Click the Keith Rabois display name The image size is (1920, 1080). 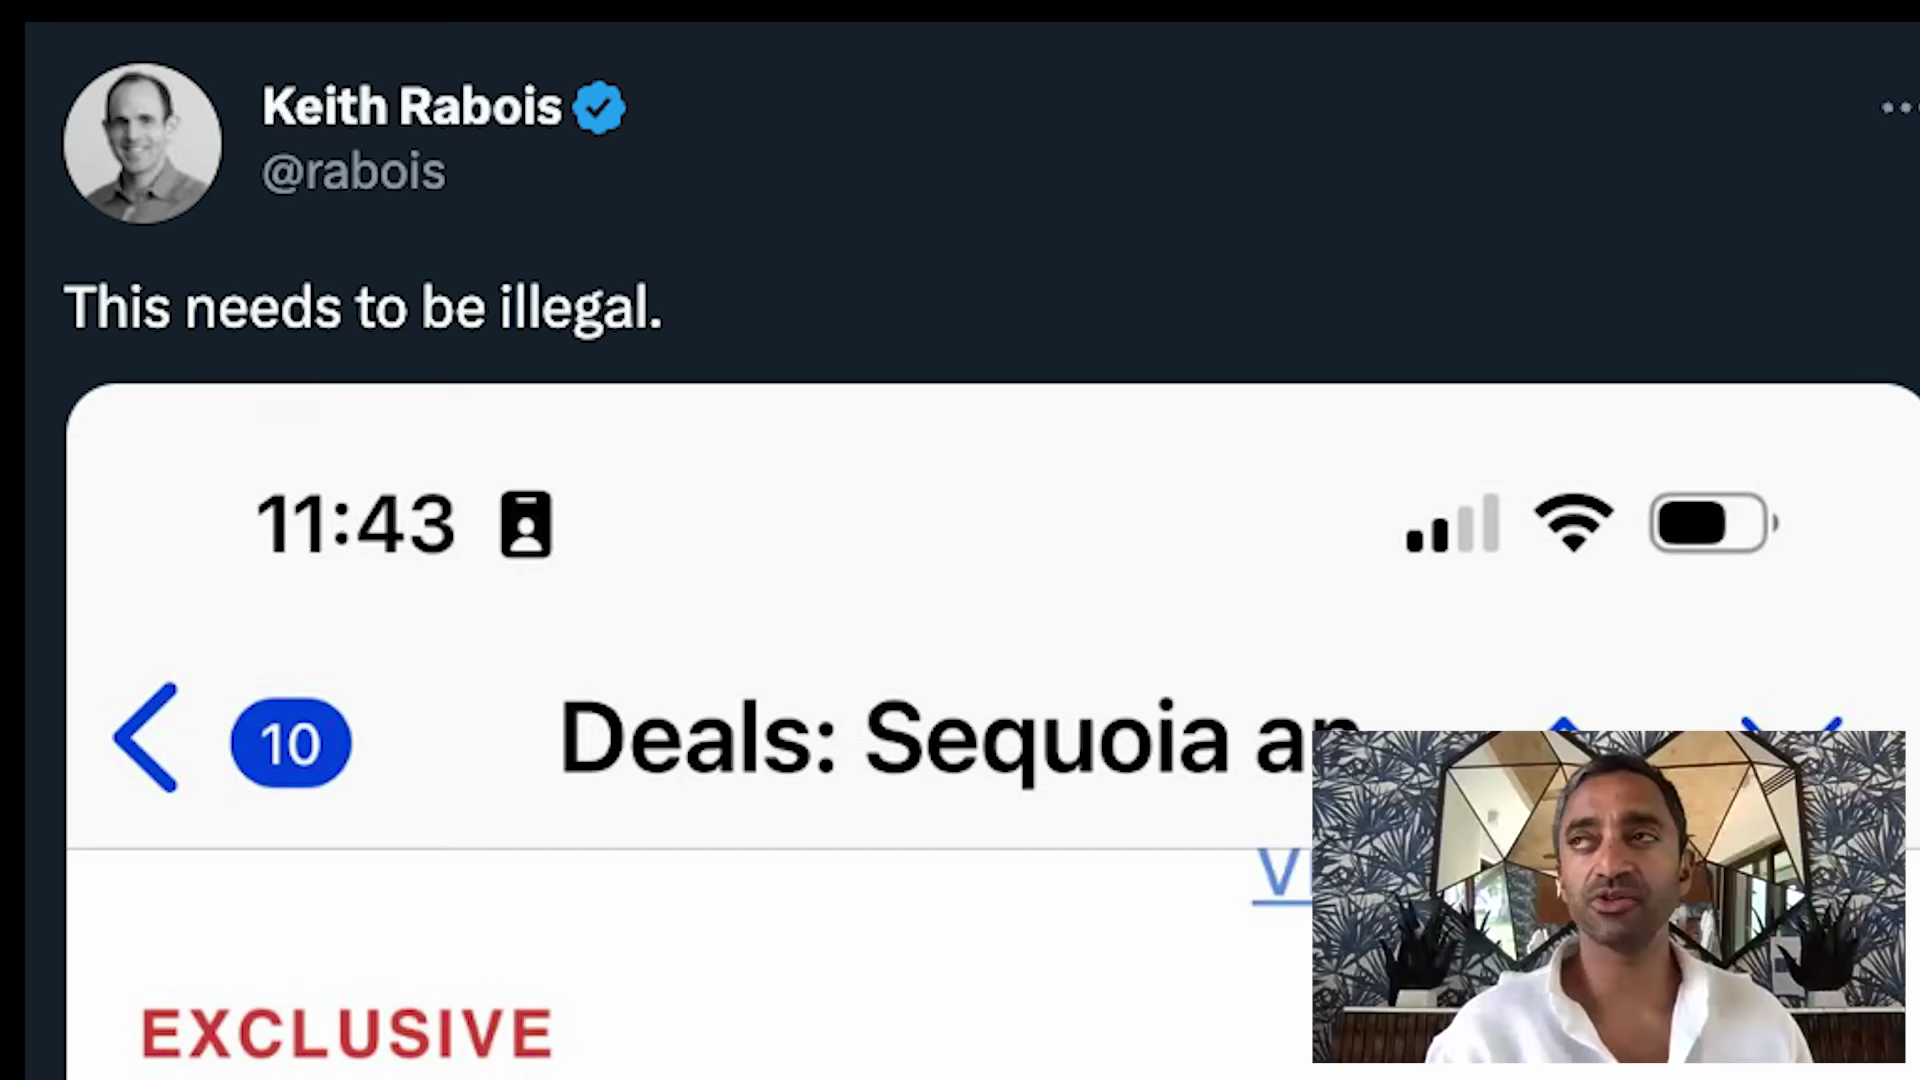(x=412, y=106)
